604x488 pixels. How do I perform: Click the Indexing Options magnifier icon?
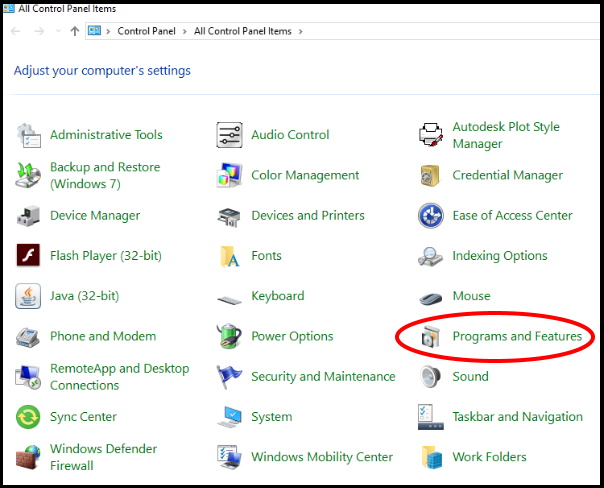point(430,257)
